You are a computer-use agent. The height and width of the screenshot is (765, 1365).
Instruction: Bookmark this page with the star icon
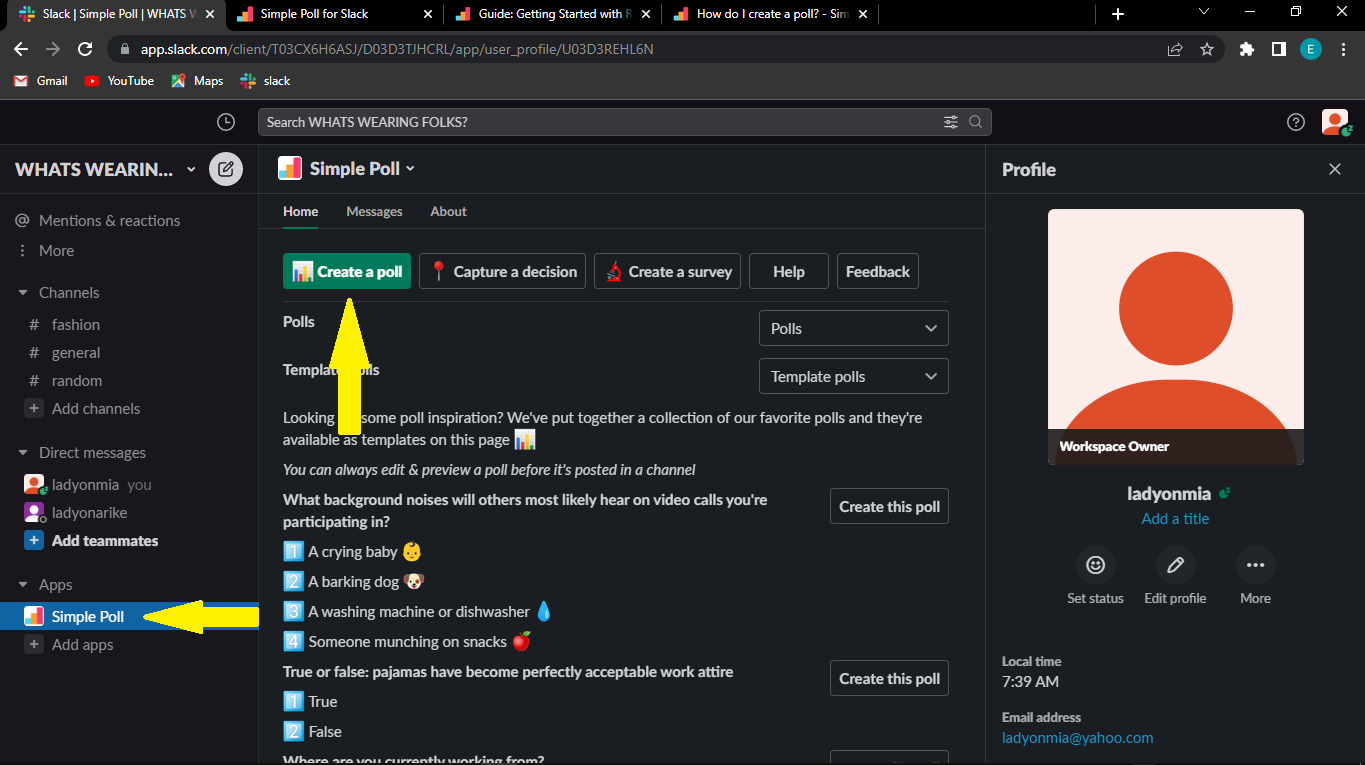[x=1207, y=49]
